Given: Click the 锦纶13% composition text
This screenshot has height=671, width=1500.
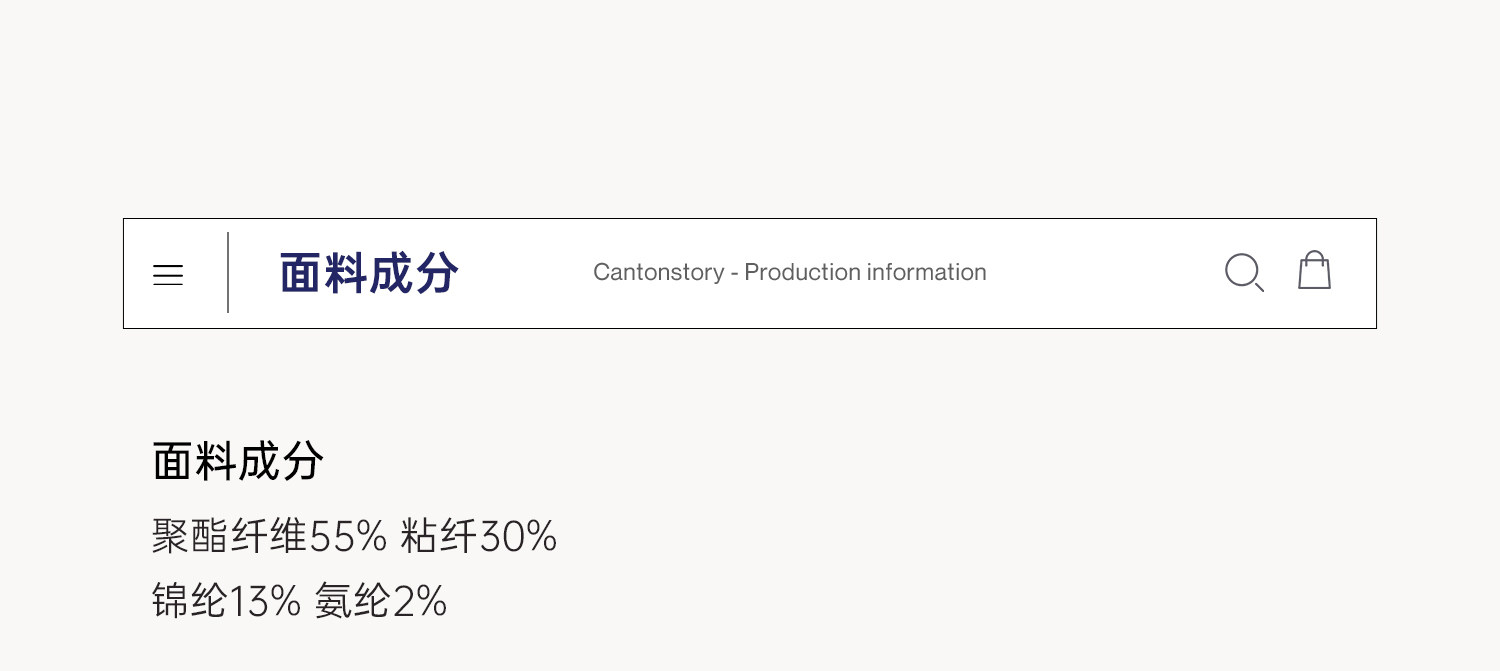Looking at the screenshot, I should pyautogui.click(x=226, y=601).
